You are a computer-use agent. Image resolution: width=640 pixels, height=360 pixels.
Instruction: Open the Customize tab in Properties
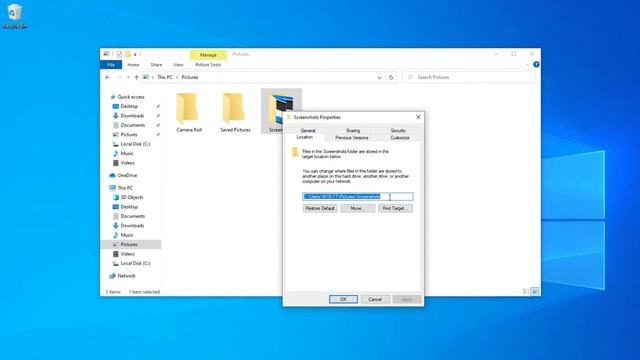tap(400, 138)
